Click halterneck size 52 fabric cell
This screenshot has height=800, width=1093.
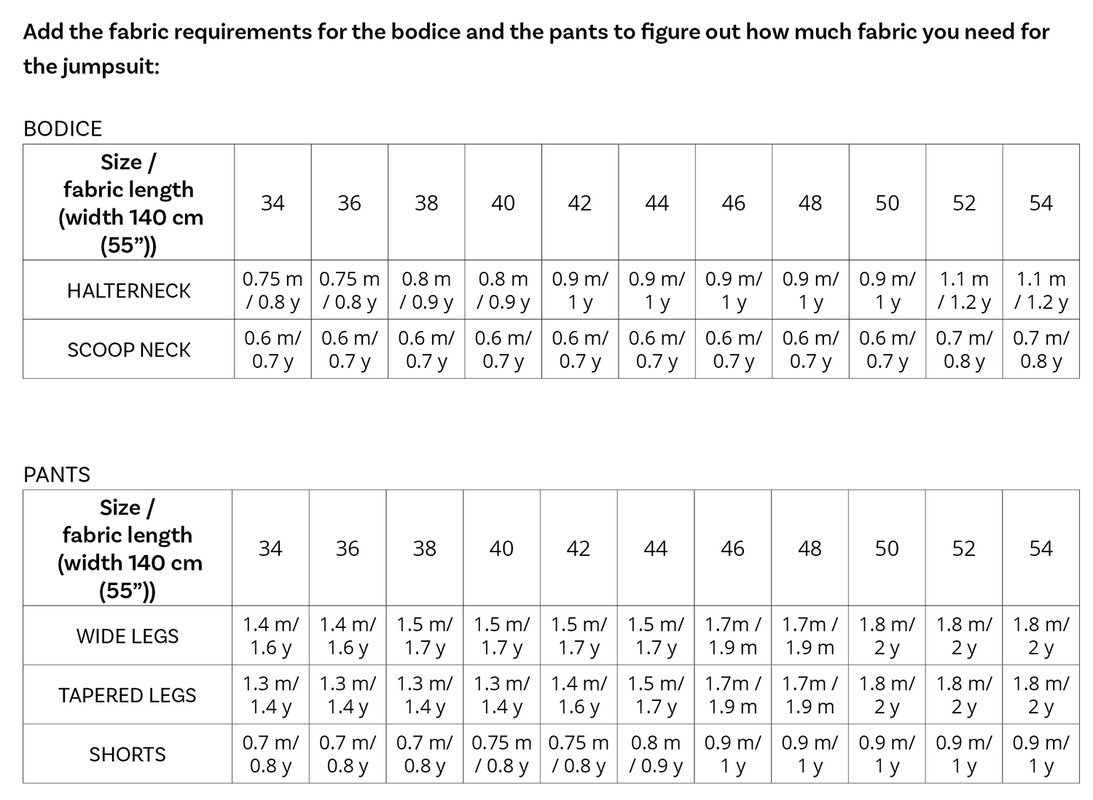[x=964, y=291]
